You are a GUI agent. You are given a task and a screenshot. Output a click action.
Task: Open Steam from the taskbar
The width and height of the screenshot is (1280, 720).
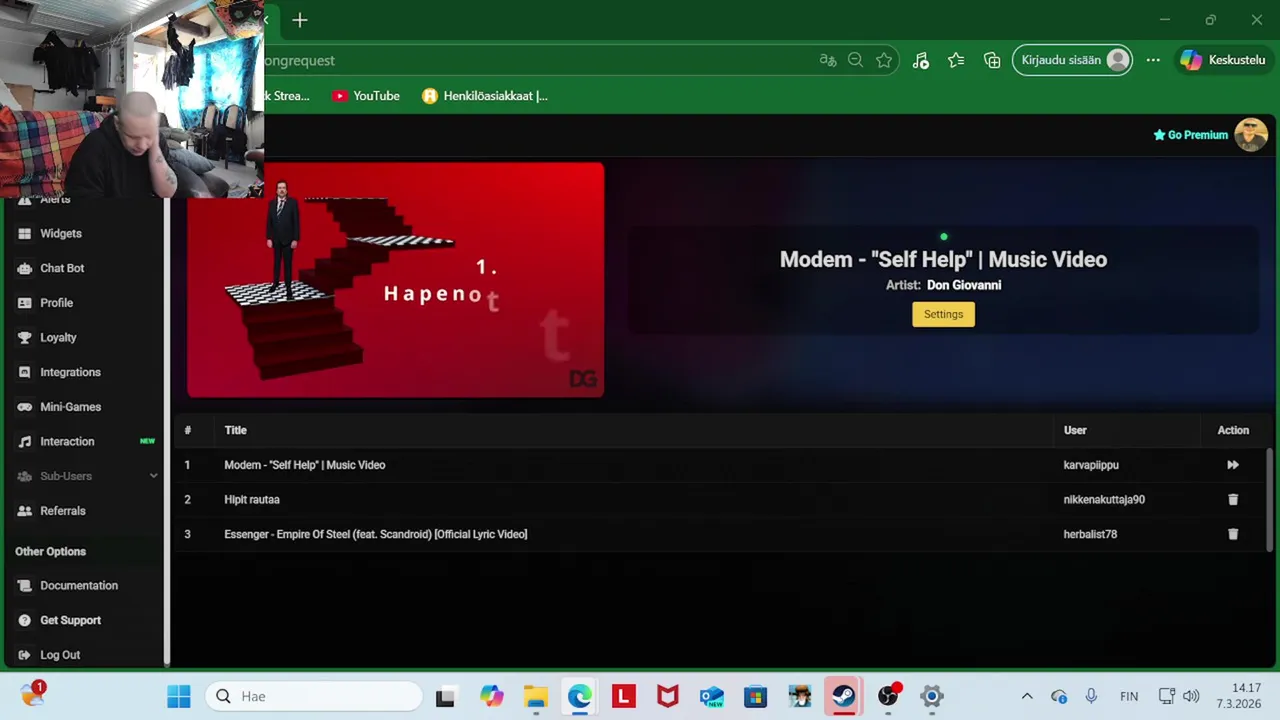[843, 696]
